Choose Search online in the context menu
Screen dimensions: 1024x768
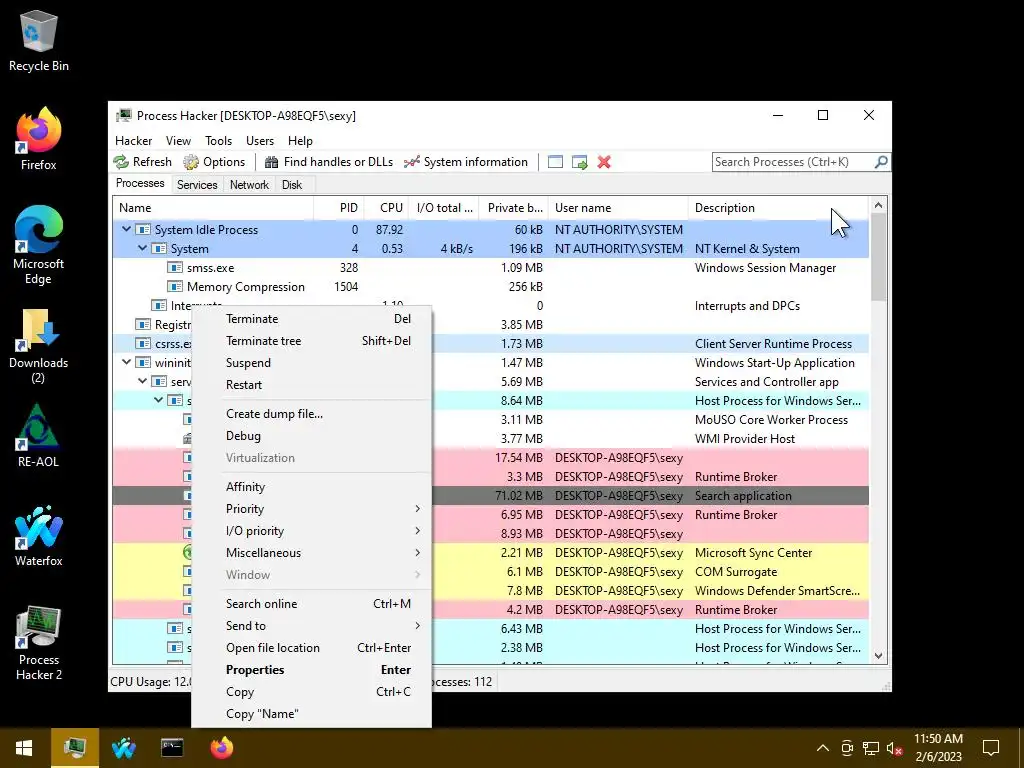(x=312, y=604)
